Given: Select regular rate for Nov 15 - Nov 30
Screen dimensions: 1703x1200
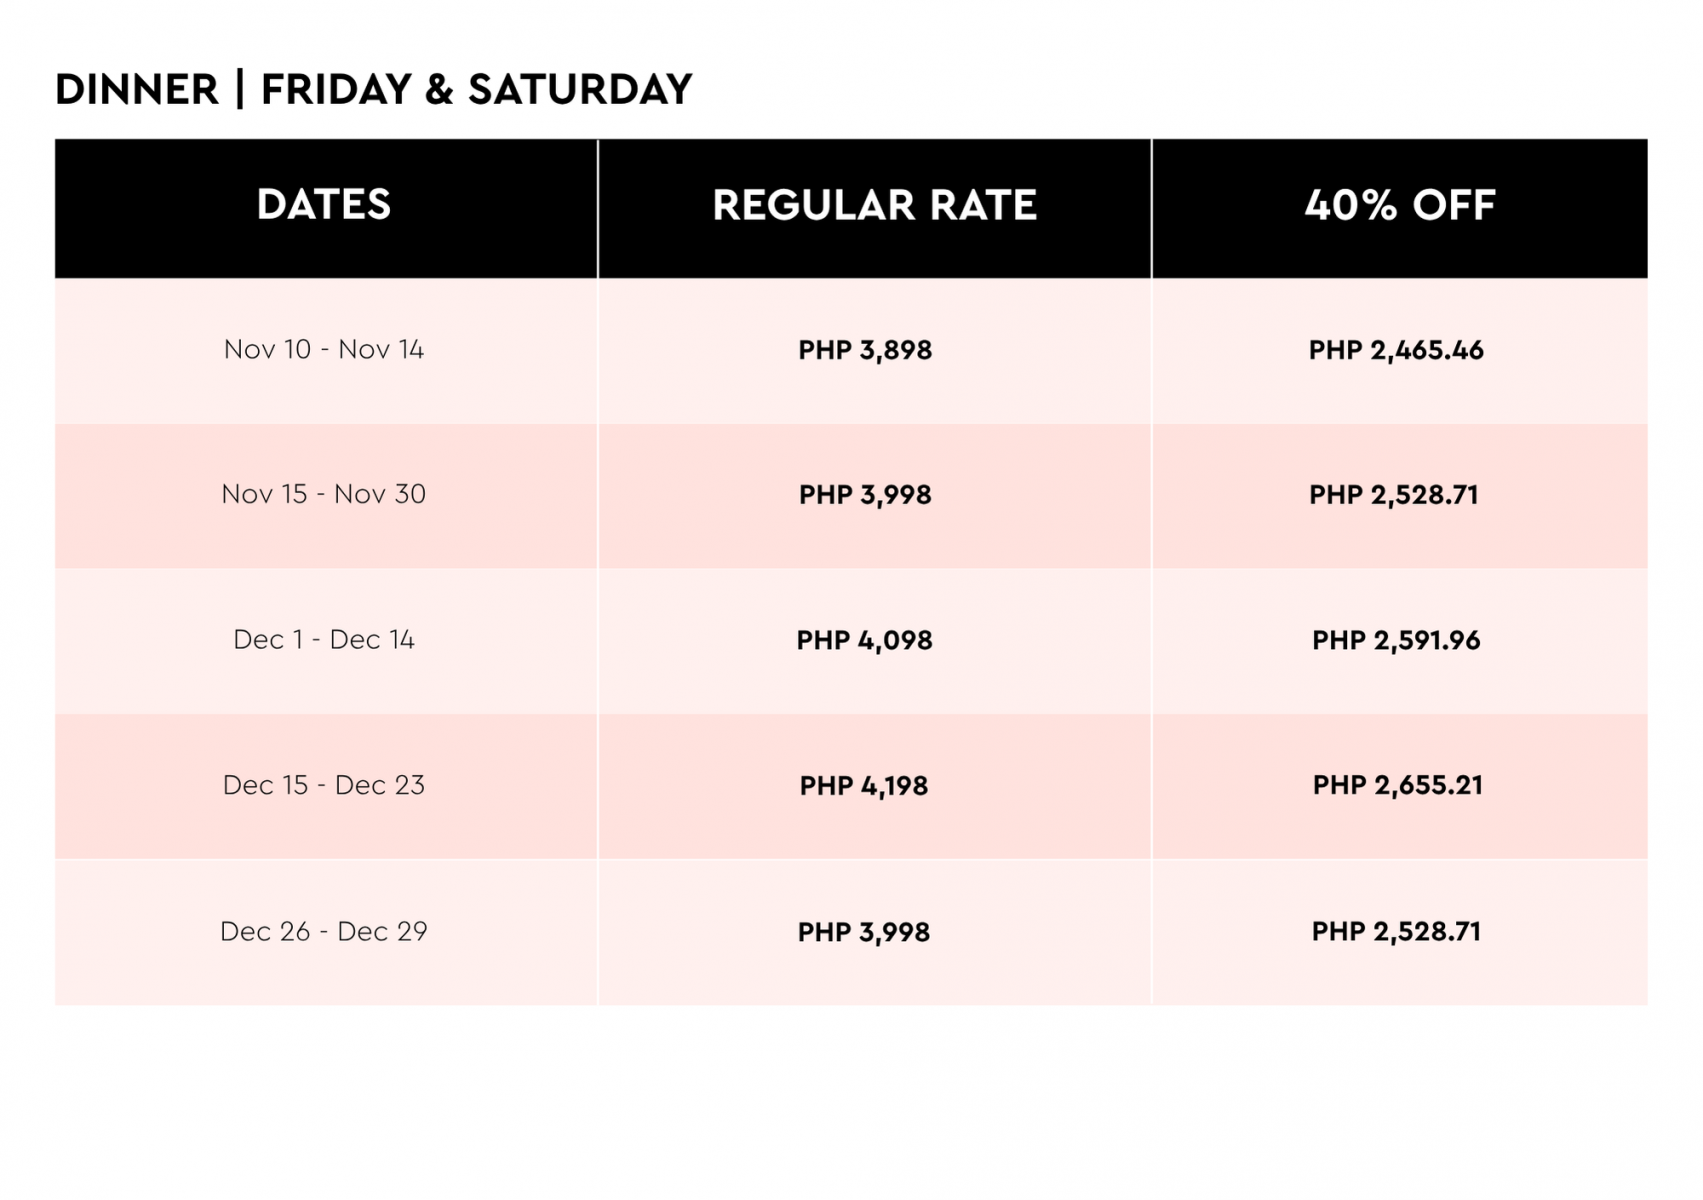Looking at the screenshot, I should coord(865,495).
